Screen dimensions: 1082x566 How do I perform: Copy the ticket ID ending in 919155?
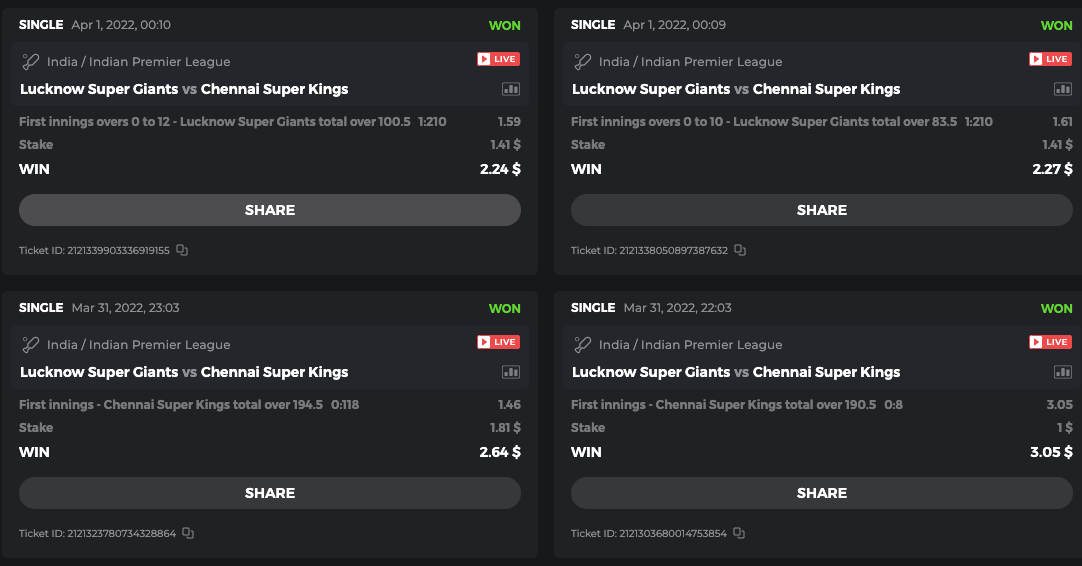182,250
